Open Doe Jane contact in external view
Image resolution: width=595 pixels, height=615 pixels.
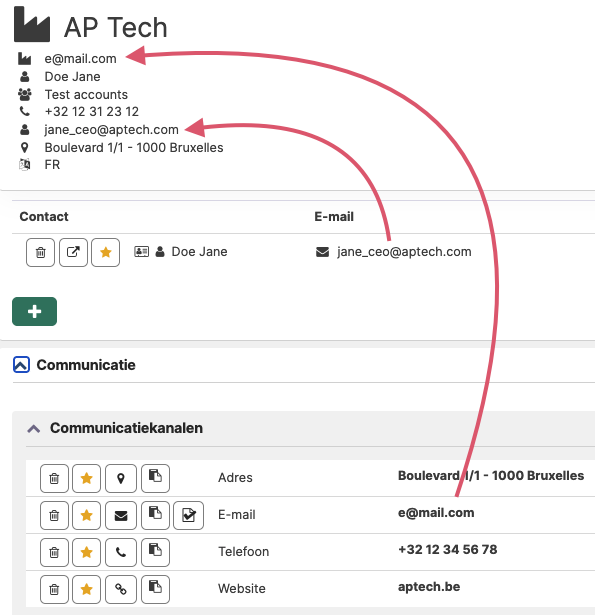(x=73, y=253)
